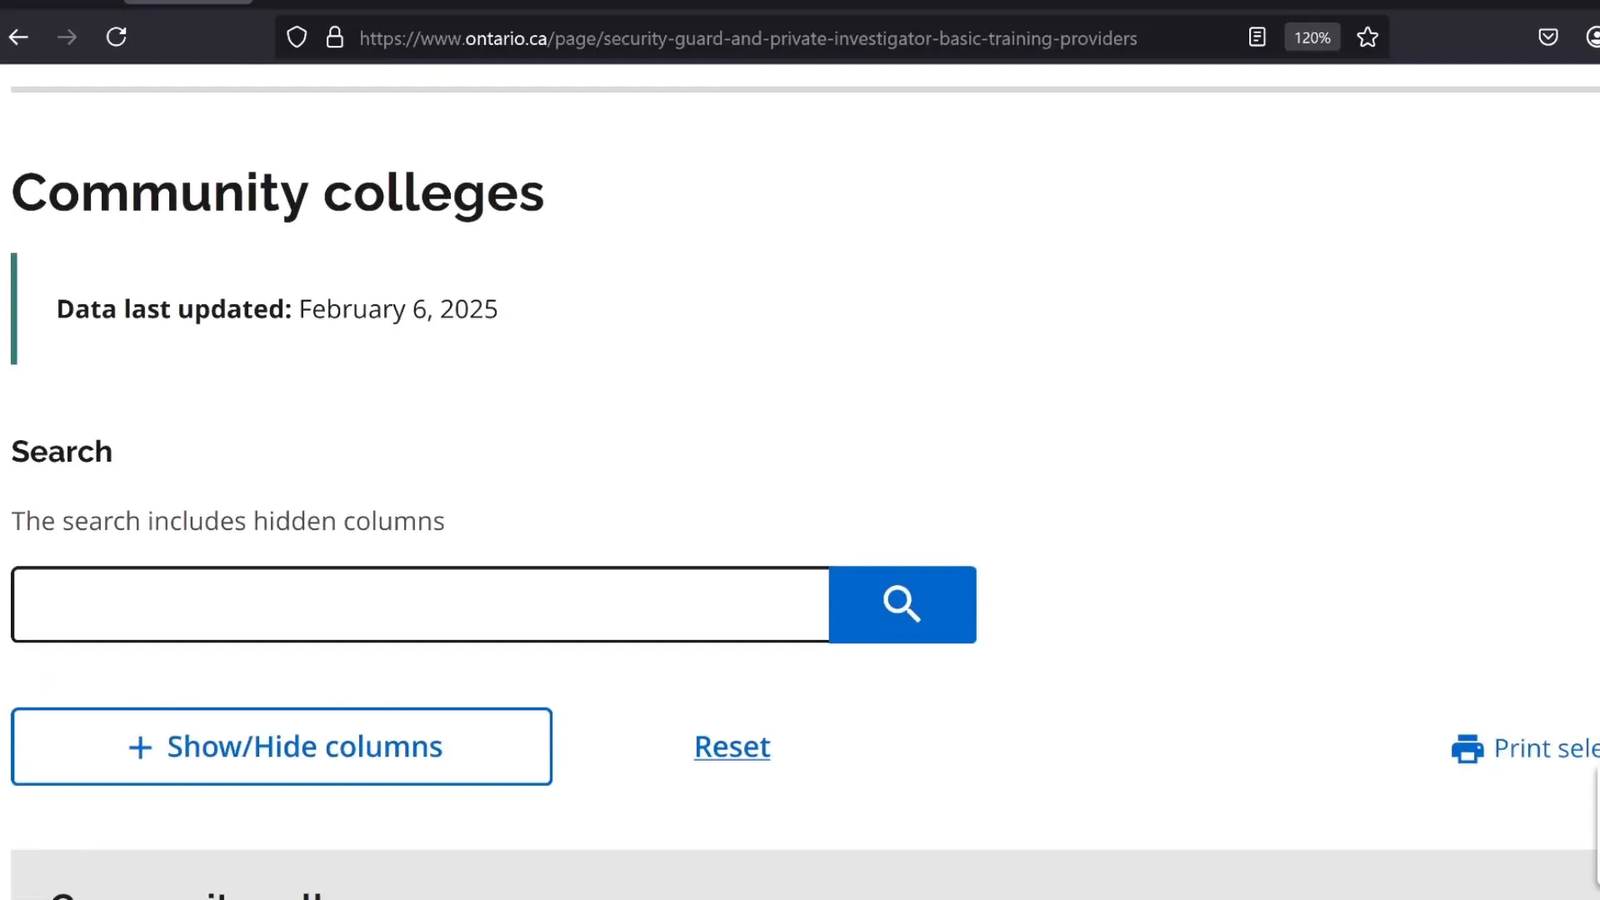Reset the table filters
1600x900 pixels.
click(732, 747)
